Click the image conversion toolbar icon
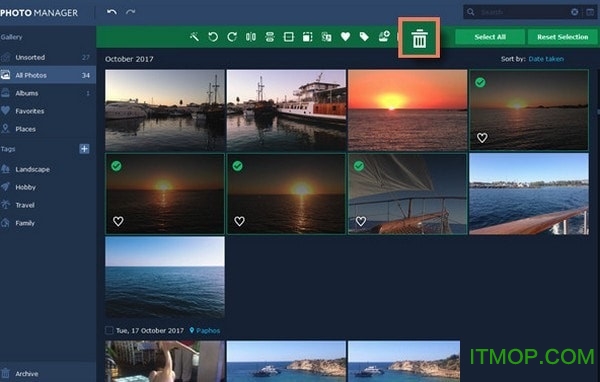 (326, 37)
